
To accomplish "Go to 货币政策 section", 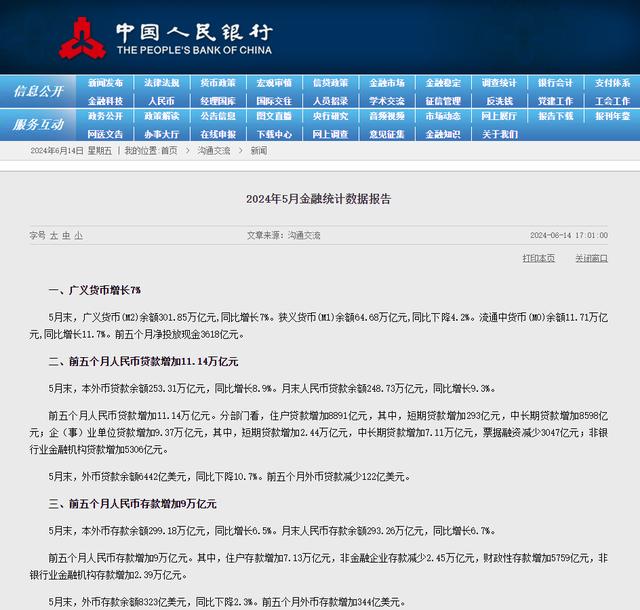I will click(x=218, y=83).
